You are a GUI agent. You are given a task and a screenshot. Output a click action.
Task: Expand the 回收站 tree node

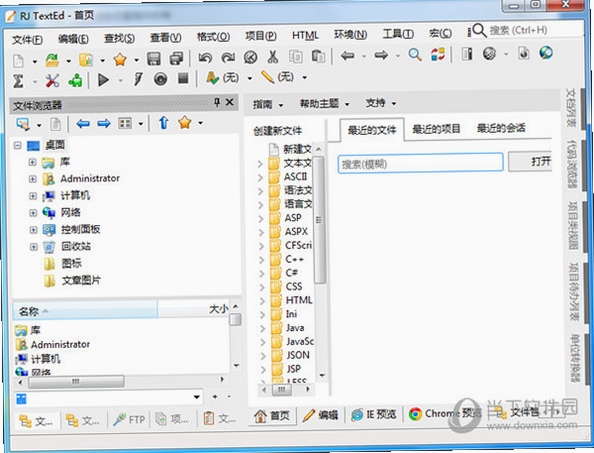coord(33,247)
